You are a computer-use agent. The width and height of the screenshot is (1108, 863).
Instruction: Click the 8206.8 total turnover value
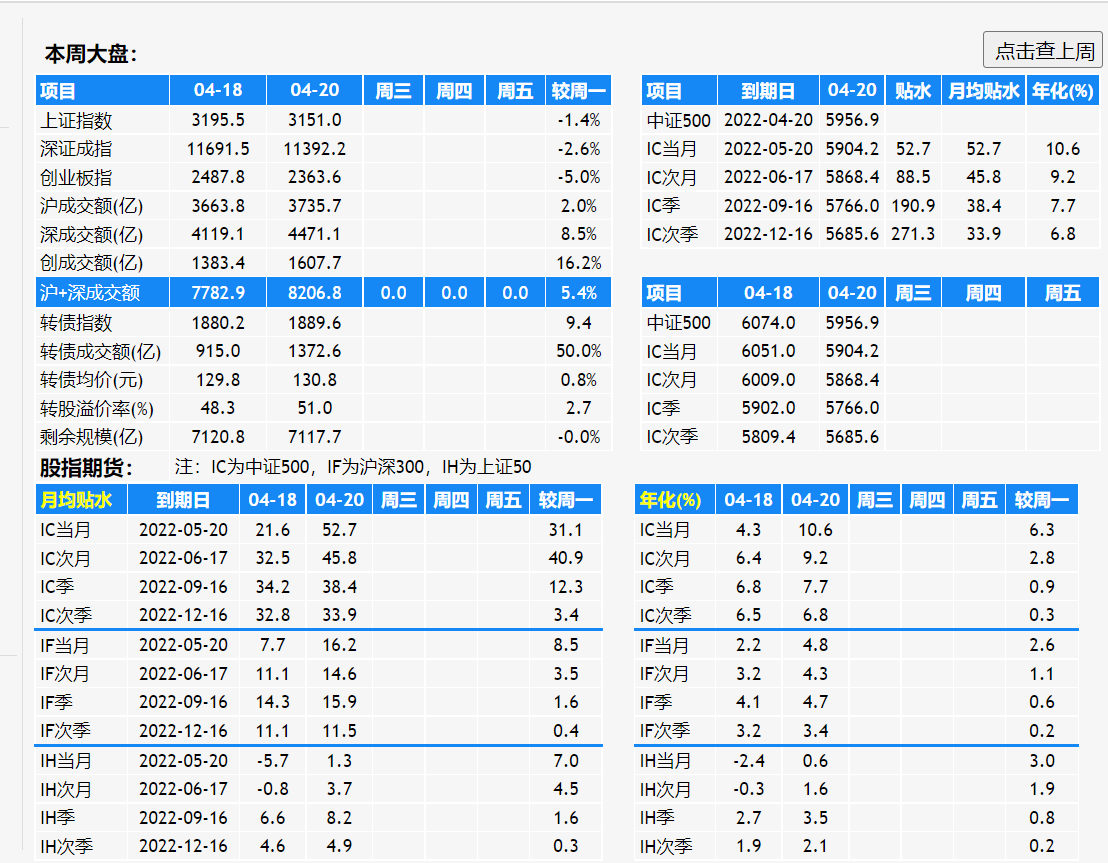point(314,293)
